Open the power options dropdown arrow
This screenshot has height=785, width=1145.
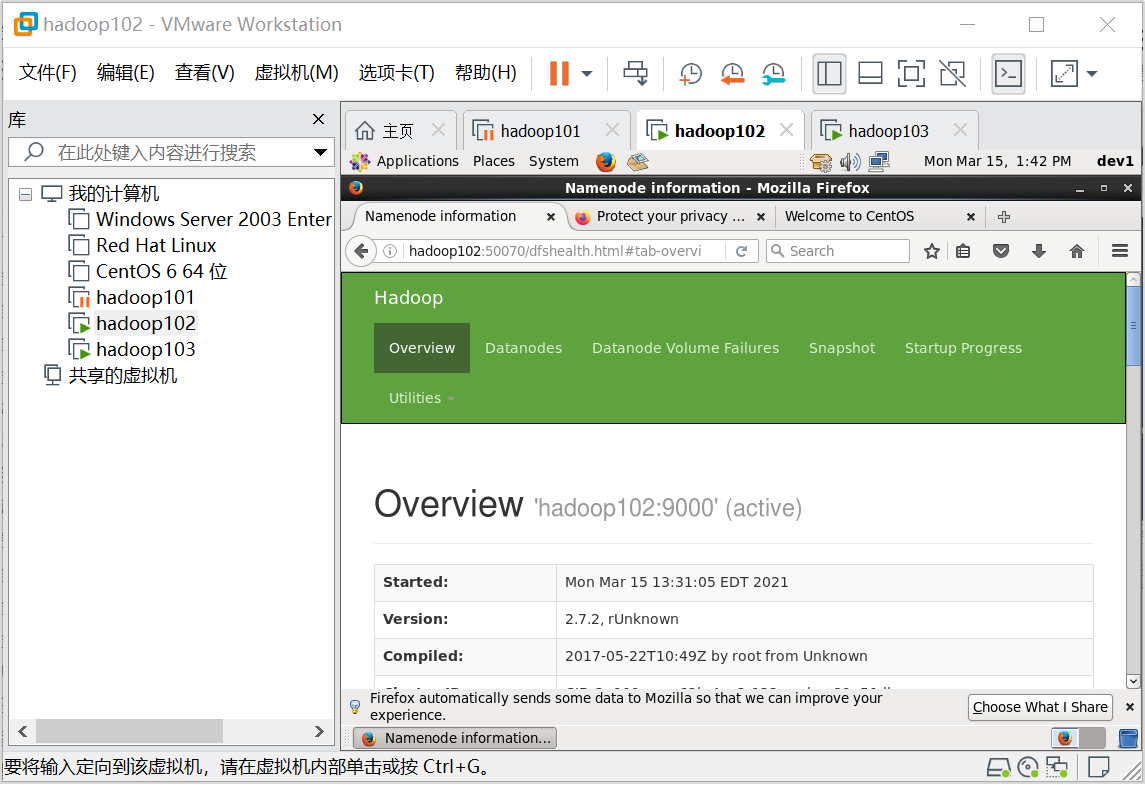(586, 74)
